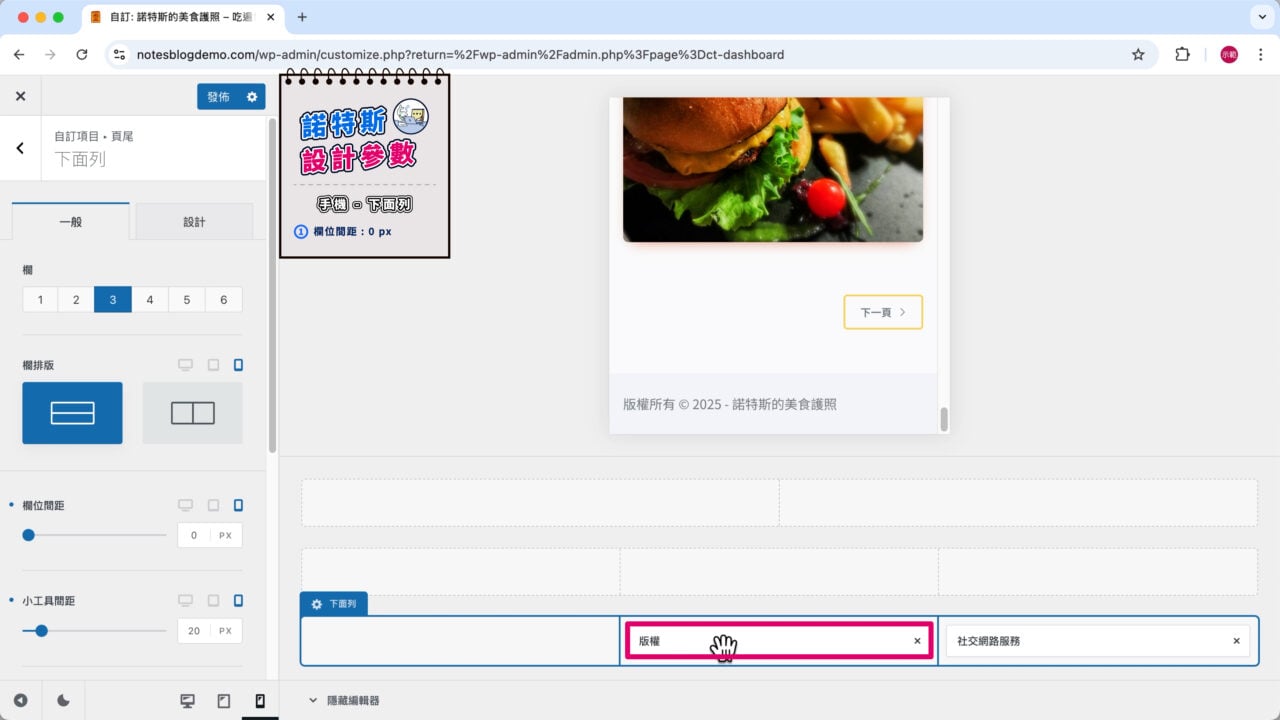Select 4 columns option
The height and width of the screenshot is (720, 1280).
[150, 300]
